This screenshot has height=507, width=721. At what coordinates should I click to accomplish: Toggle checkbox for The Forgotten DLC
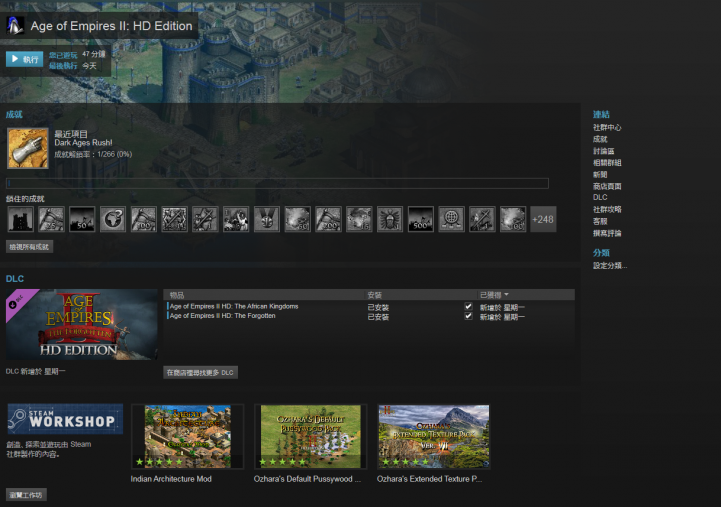pos(468,316)
